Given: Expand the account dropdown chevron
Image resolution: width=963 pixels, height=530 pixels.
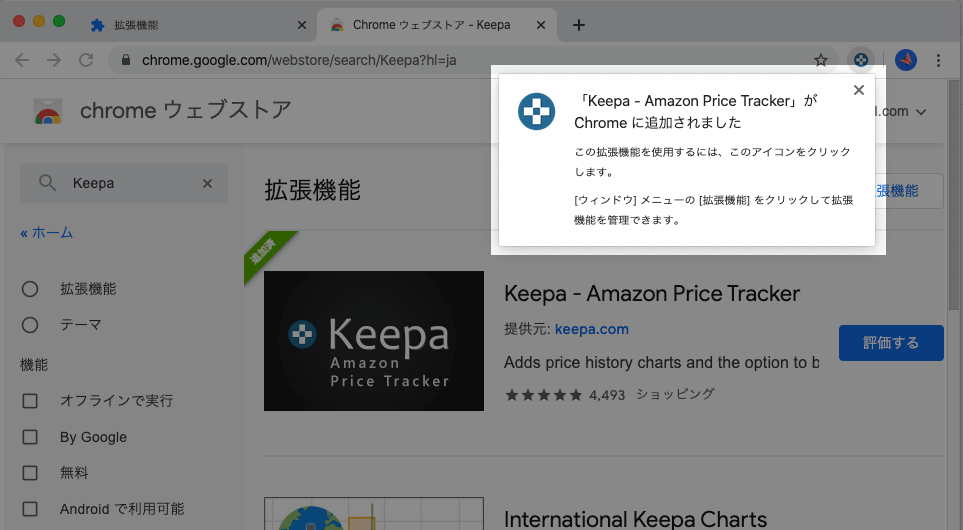Looking at the screenshot, I should click(x=921, y=112).
